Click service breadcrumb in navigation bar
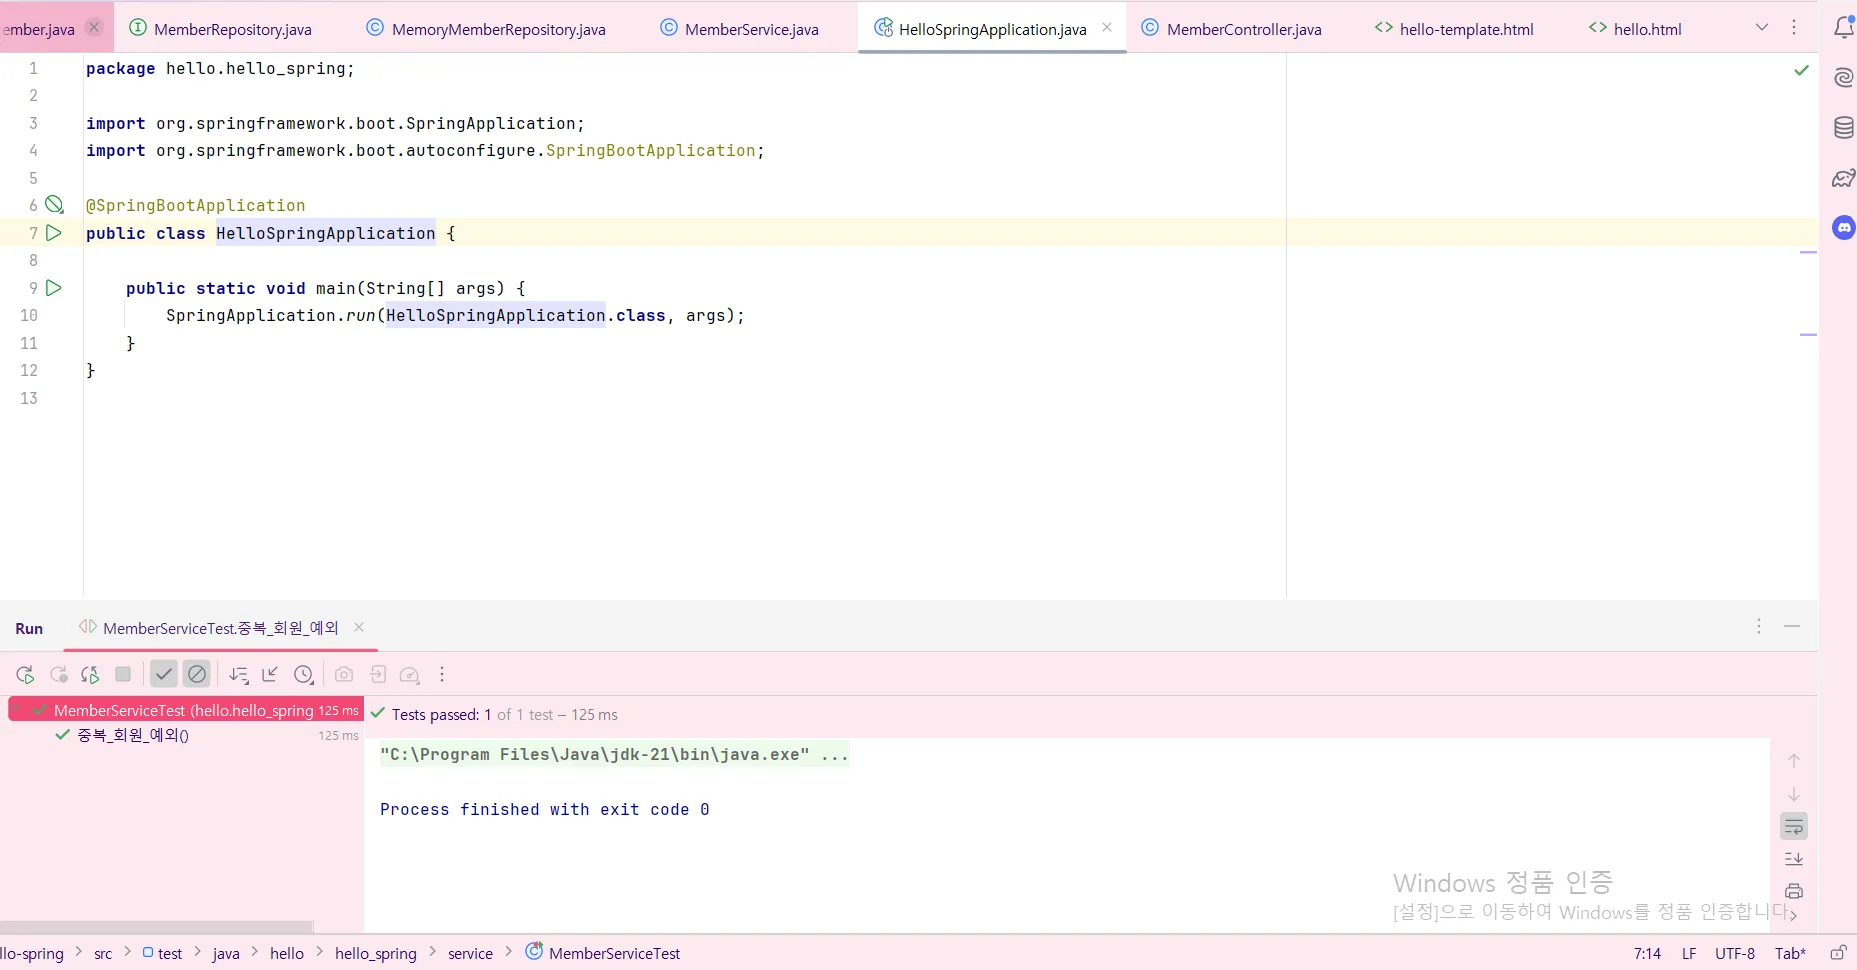The height and width of the screenshot is (970, 1857). [x=470, y=954]
